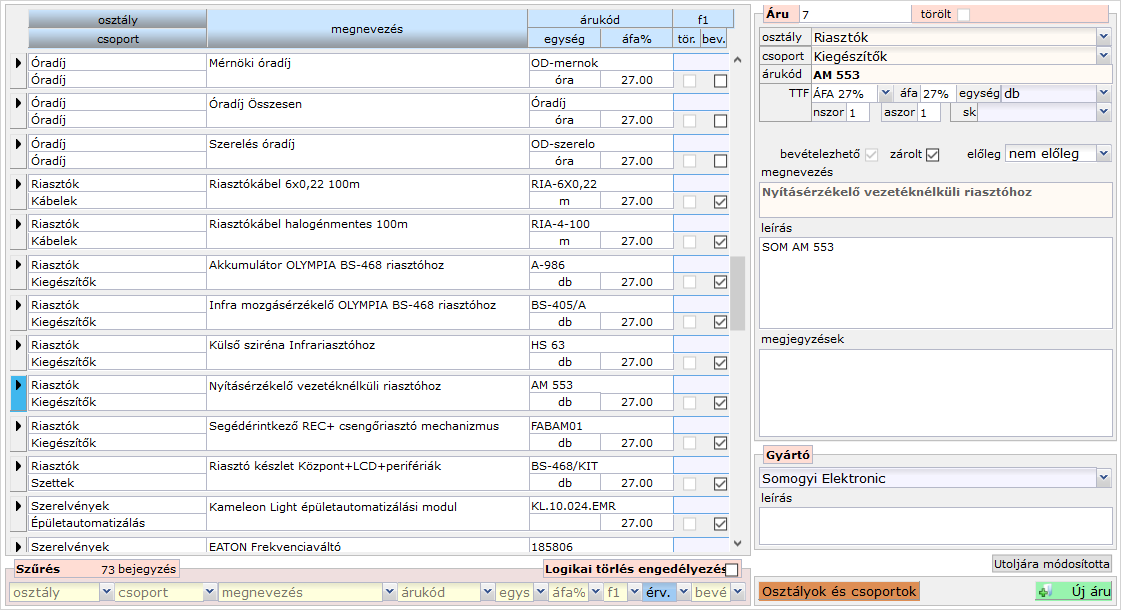This screenshot has width=1121, height=610.
Task: Click the scroll up arrow of item list
Action: coord(738,60)
